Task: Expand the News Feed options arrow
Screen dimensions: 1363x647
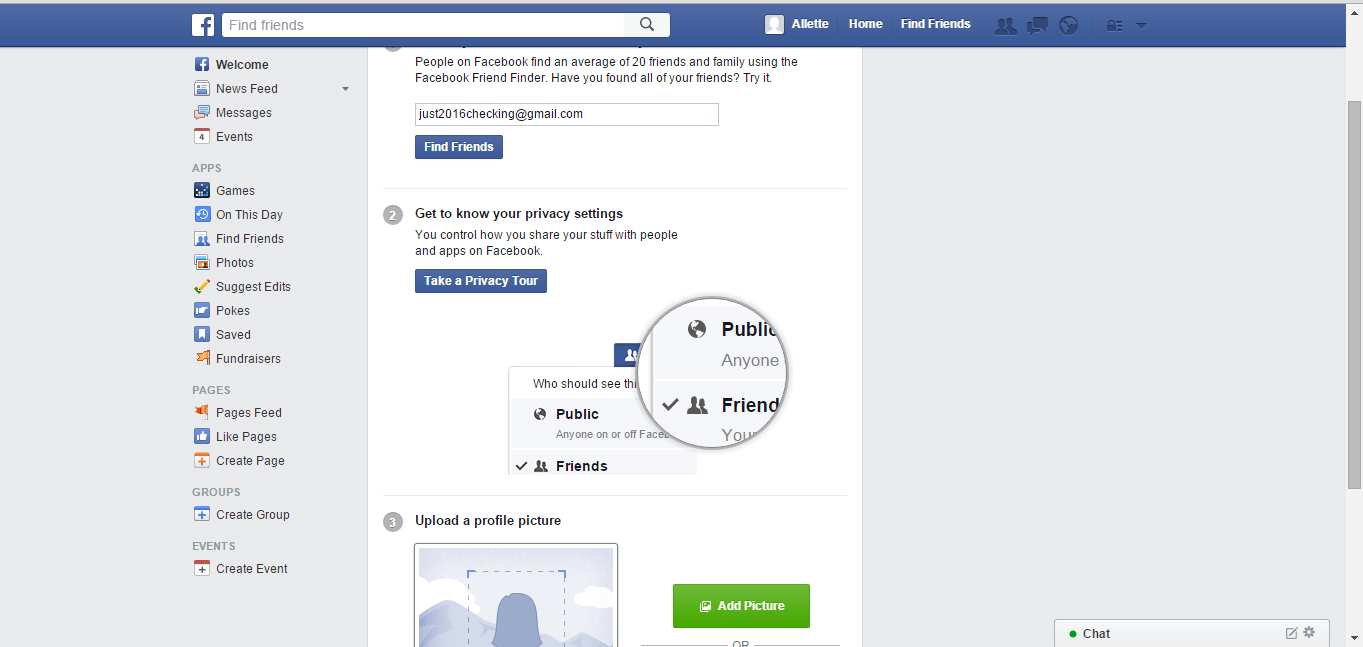Action: (x=345, y=89)
